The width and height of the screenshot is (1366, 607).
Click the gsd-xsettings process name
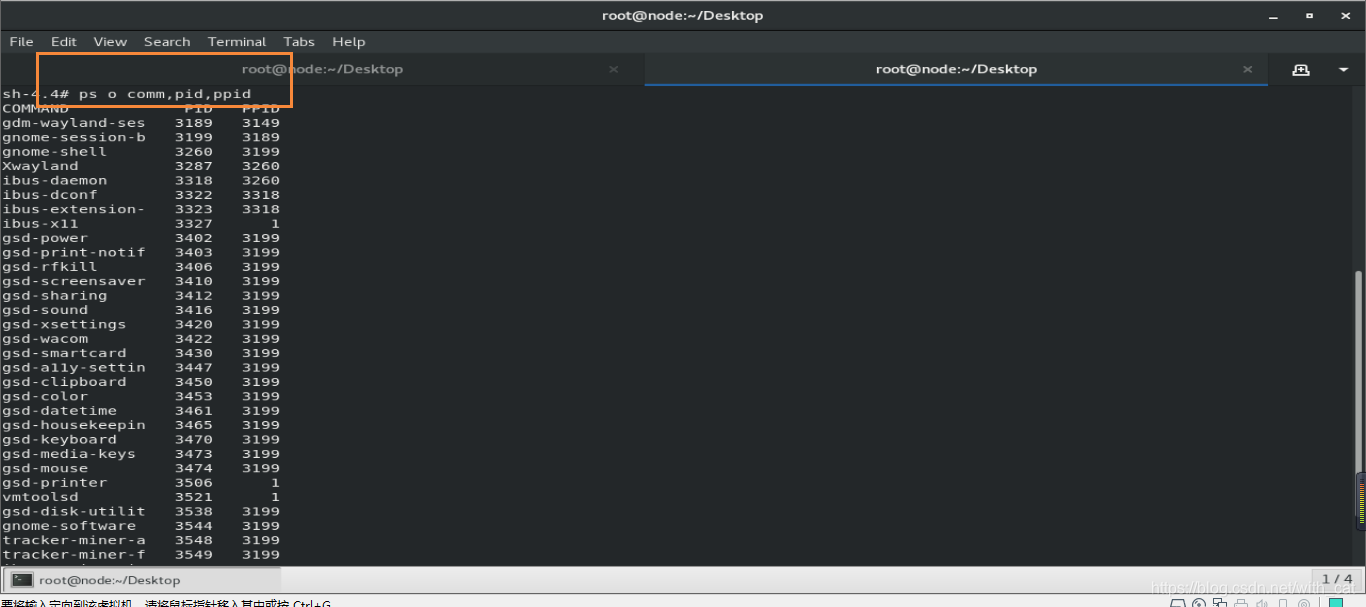64,324
